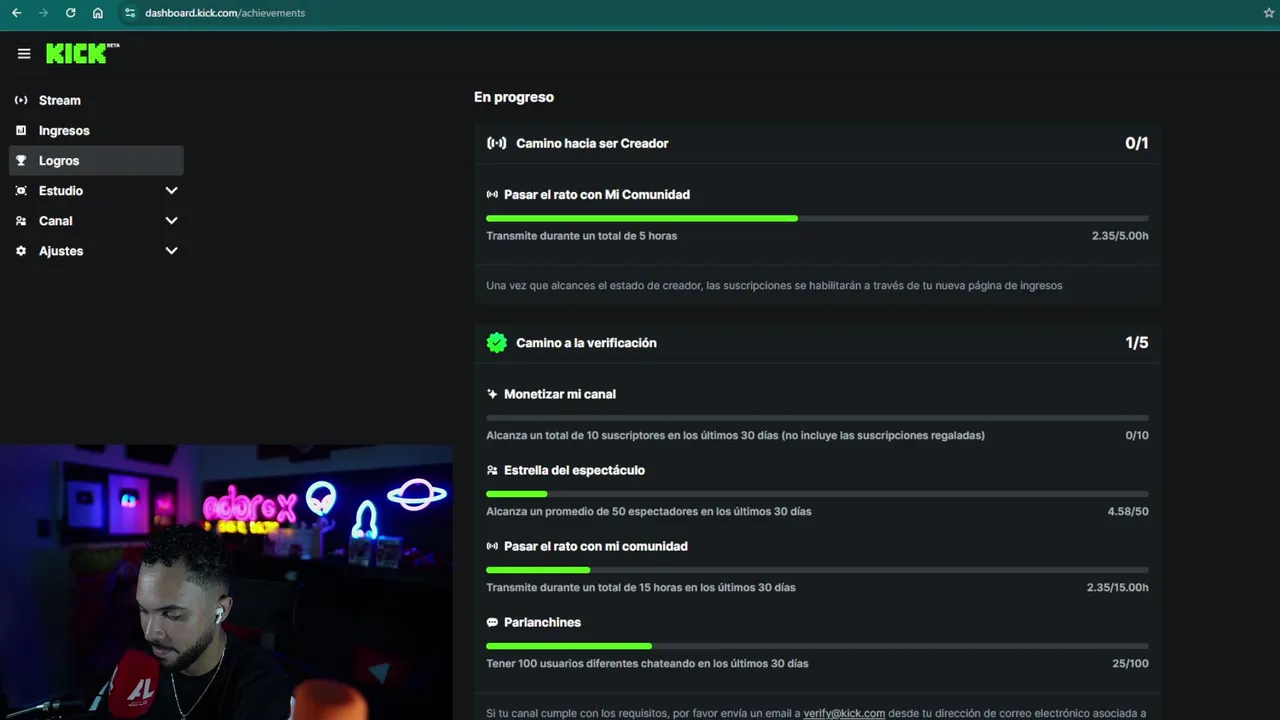Viewport: 1280px width, 720px height.
Task: Click the broadcast icon beside Pasar el rato con mi comunidad (15 horas)
Action: pyautogui.click(x=492, y=546)
